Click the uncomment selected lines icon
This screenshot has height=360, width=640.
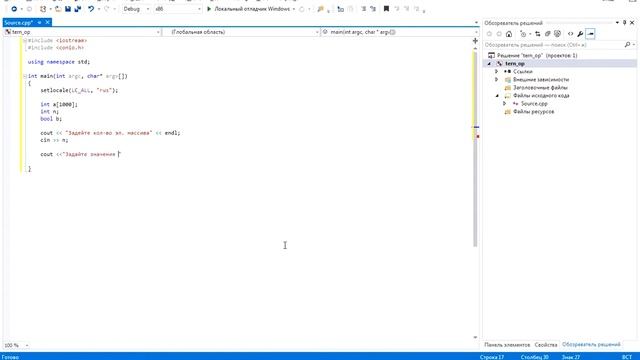pyautogui.click(x=373, y=9)
